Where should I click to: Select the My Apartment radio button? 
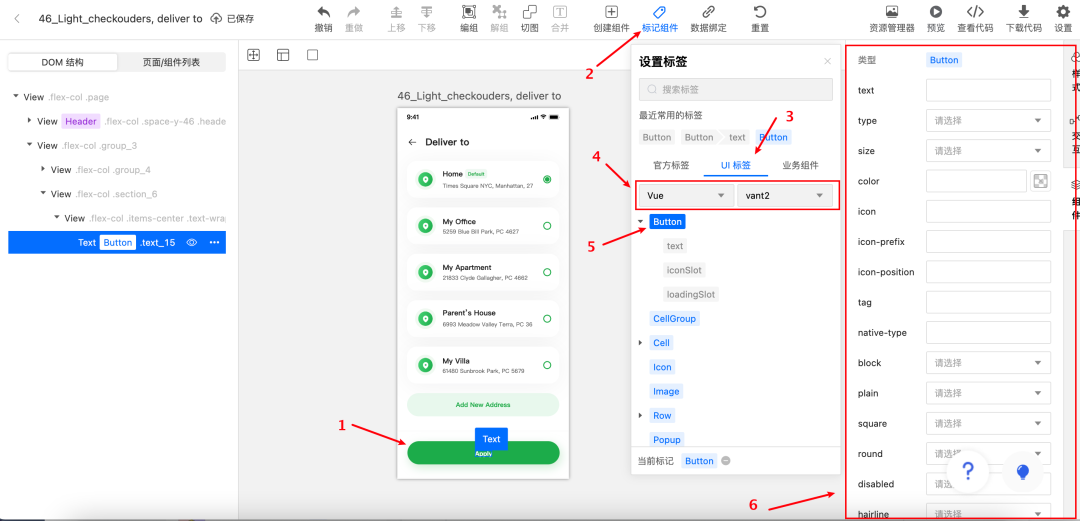coord(547,272)
